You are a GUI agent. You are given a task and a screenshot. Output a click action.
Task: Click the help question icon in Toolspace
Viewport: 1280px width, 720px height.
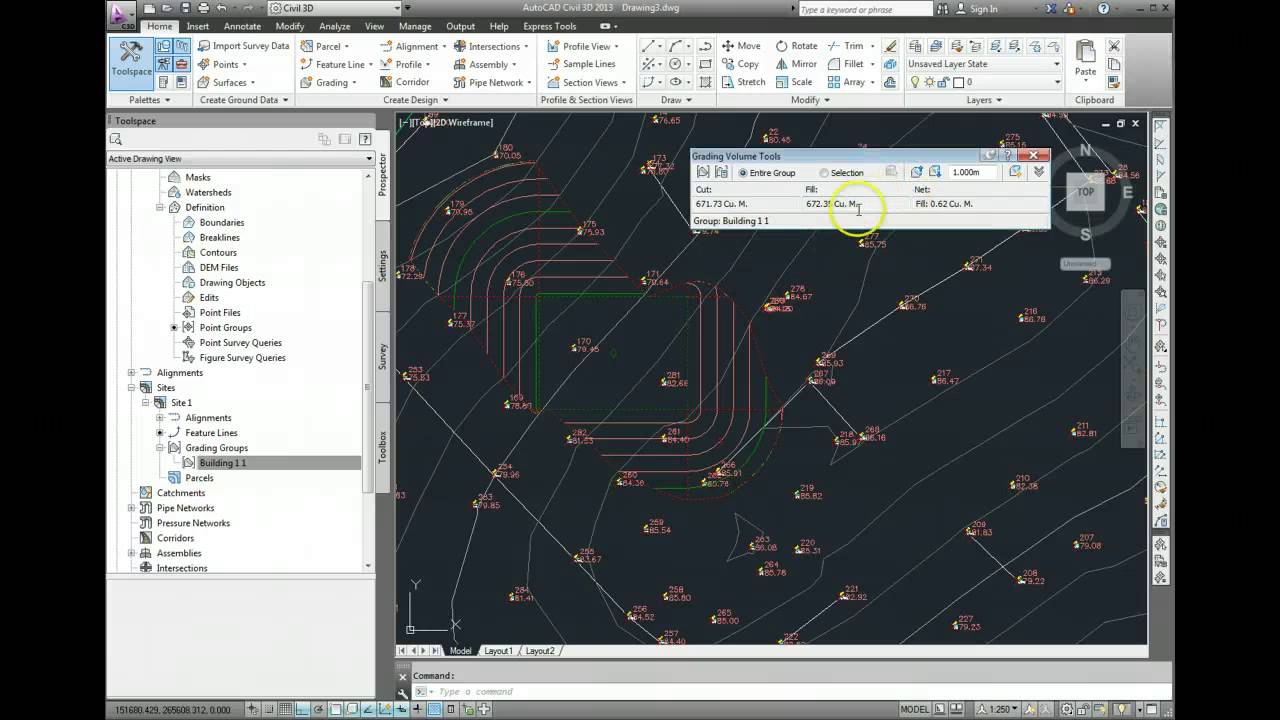(x=365, y=139)
